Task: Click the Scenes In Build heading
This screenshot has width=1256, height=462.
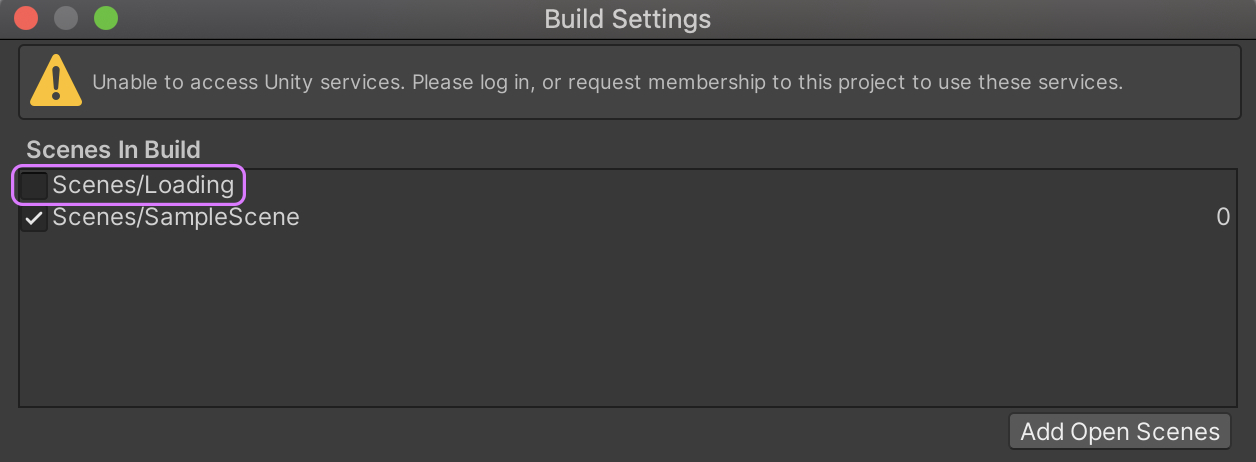Action: [x=113, y=150]
